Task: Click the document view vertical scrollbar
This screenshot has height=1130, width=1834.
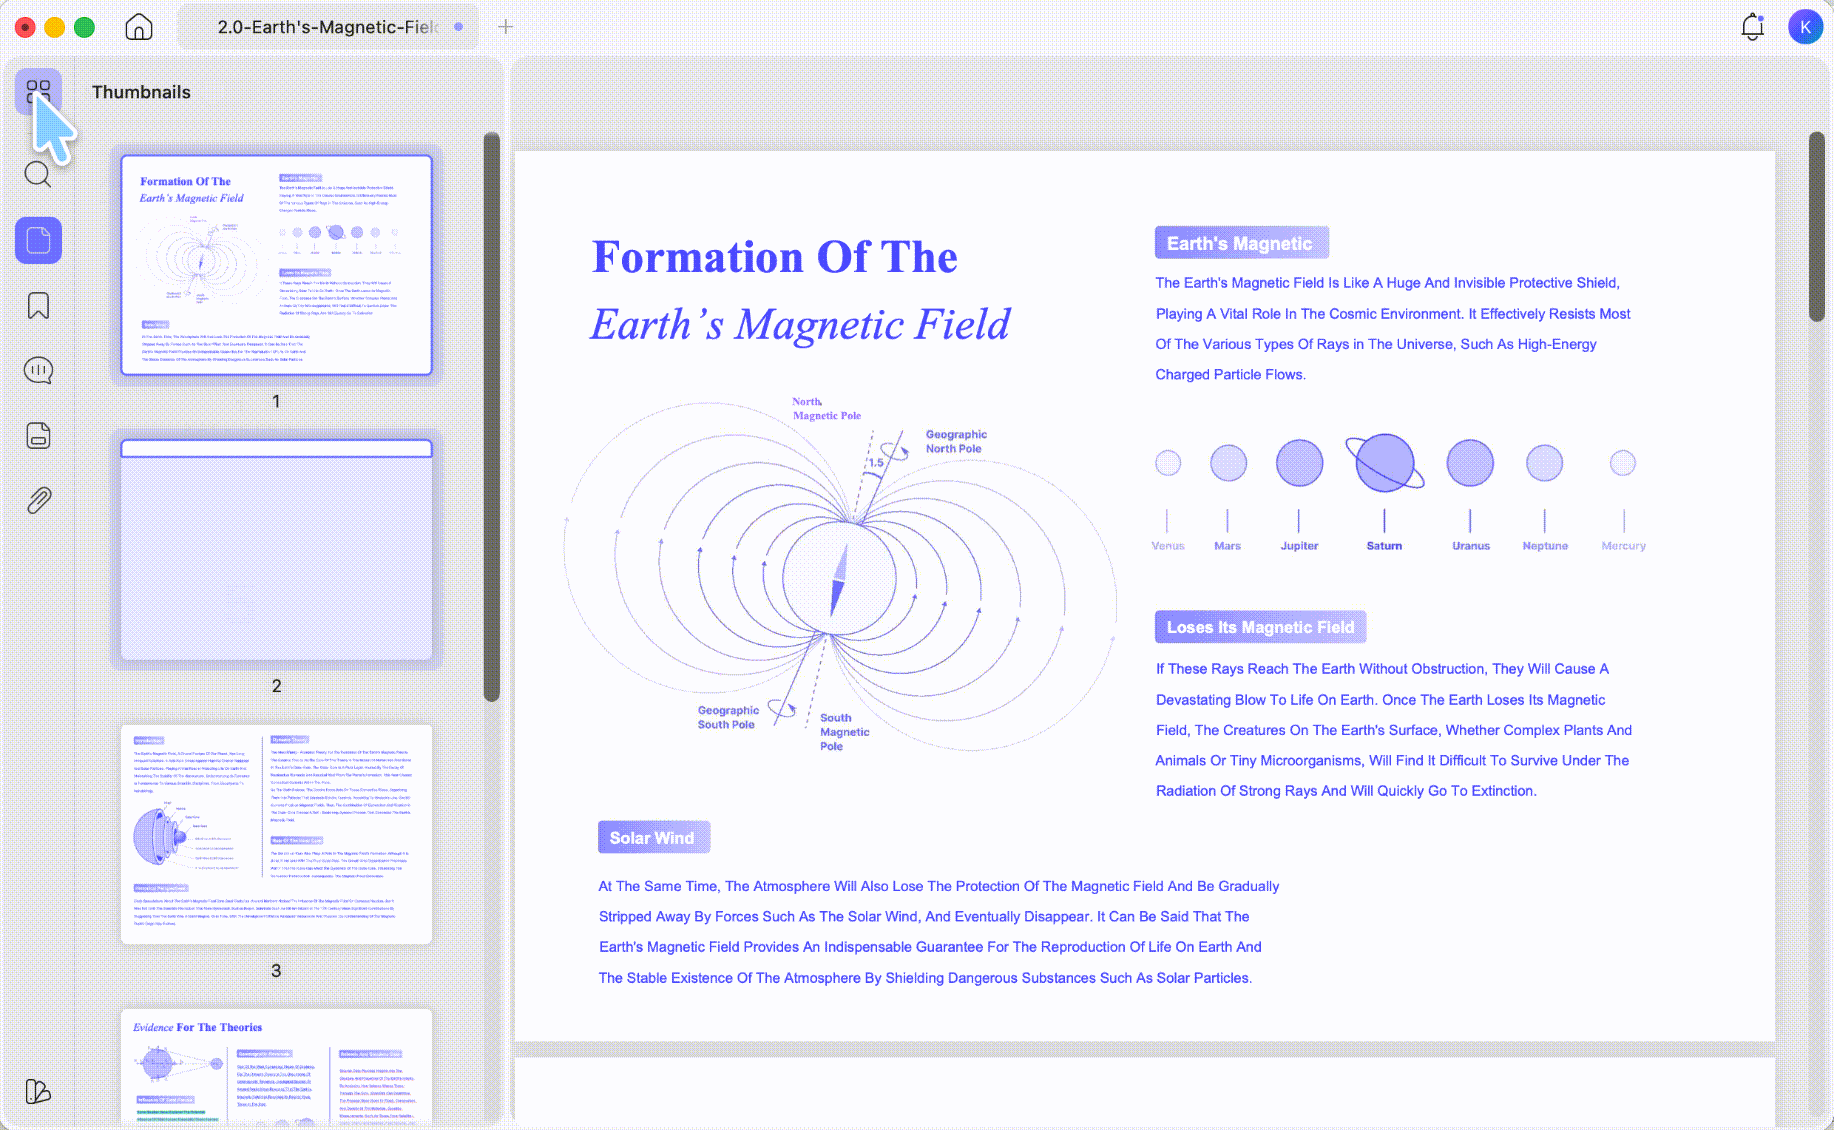Action: click(x=1816, y=227)
